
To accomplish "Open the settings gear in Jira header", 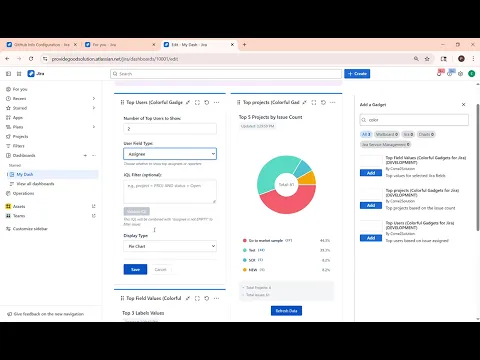I will click(460, 74).
